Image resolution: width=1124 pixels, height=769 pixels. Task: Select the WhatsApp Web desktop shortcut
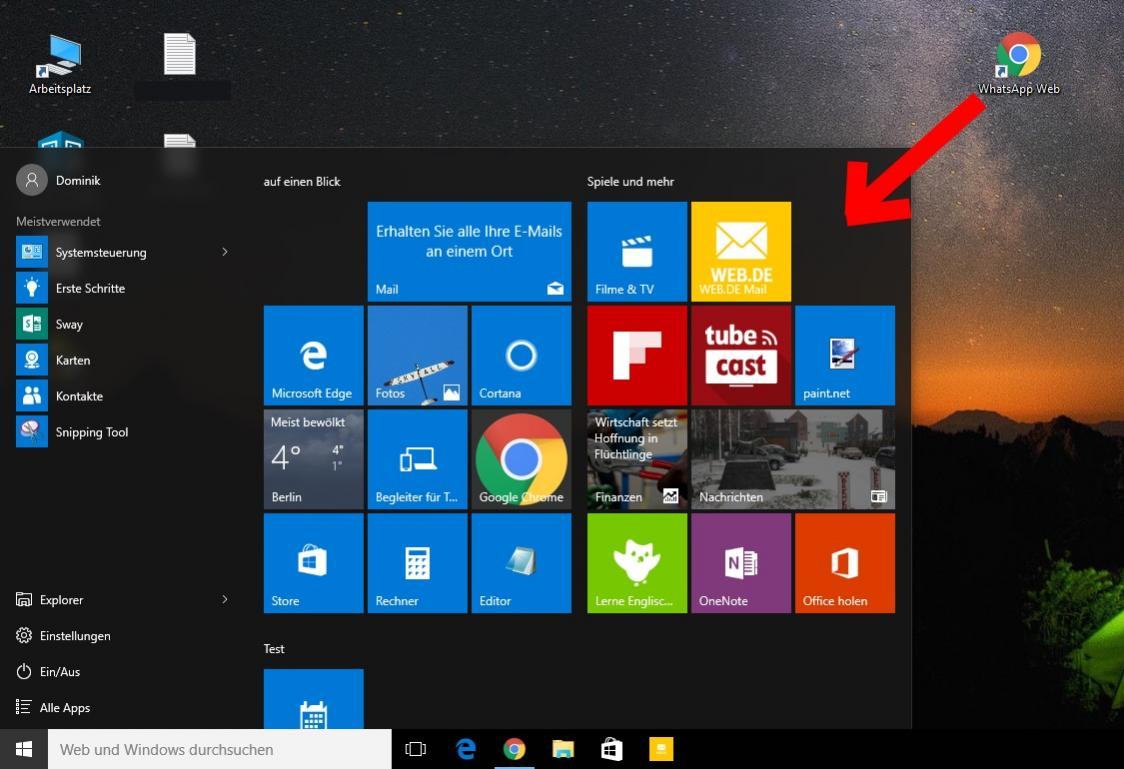point(1019,65)
